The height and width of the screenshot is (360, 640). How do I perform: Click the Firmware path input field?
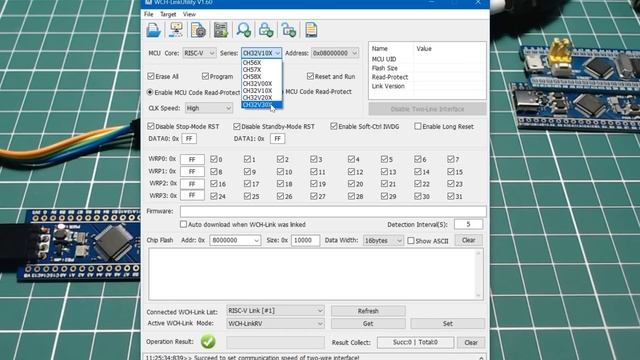click(333, 211)
